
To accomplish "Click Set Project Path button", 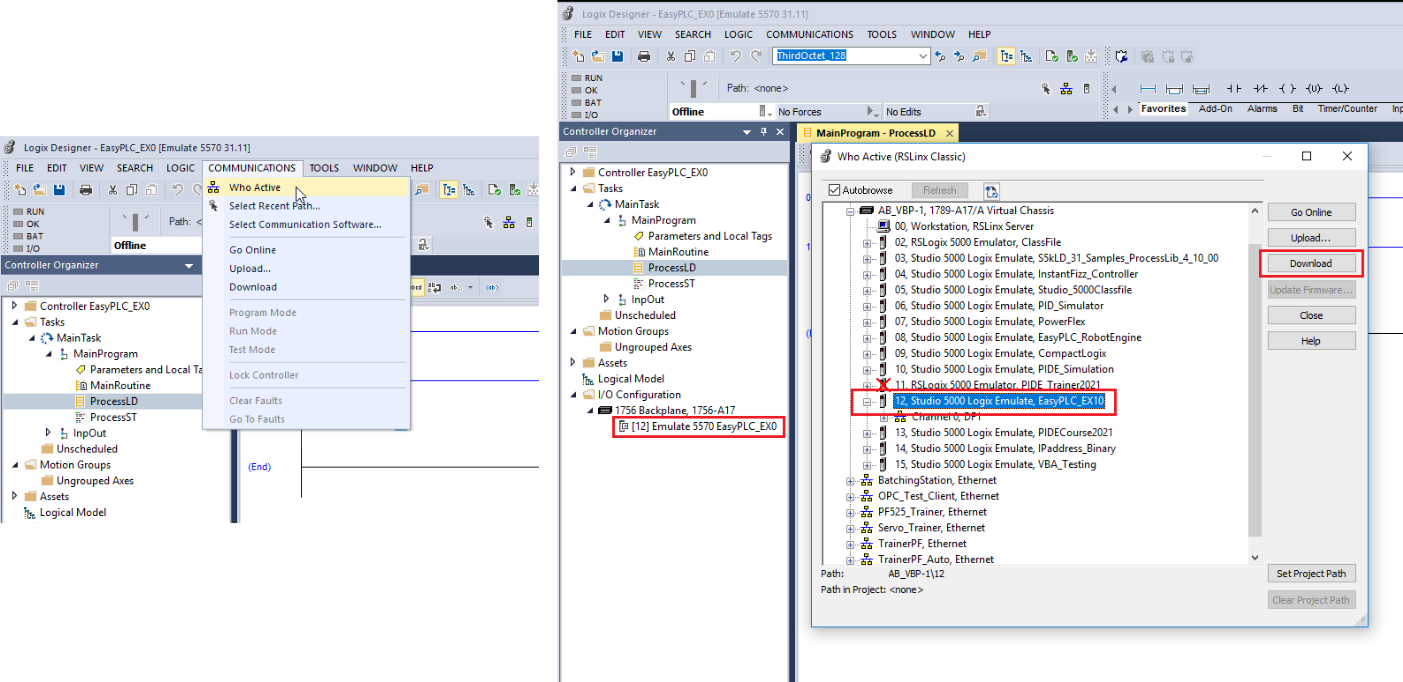I will click(1311, 573).
